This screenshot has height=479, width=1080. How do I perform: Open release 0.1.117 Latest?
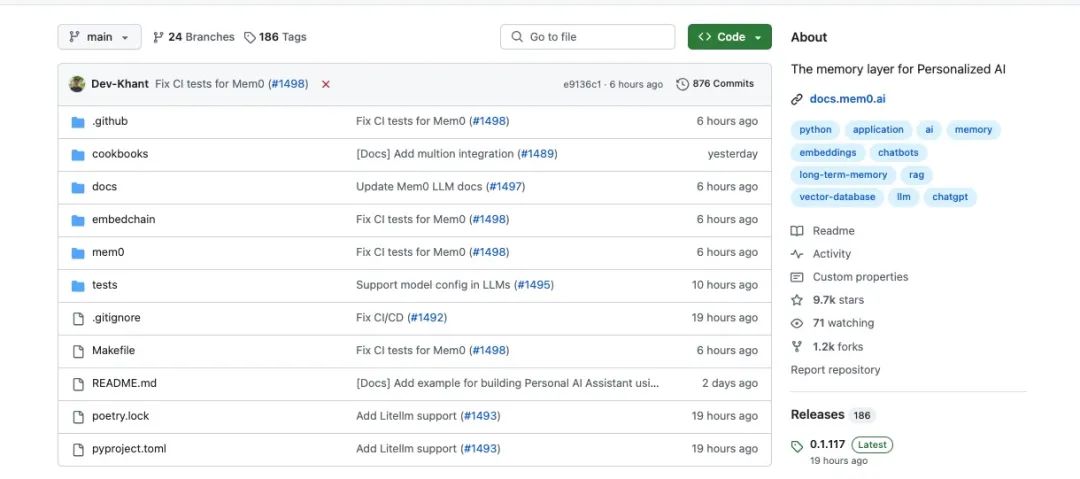coord(851,445)
